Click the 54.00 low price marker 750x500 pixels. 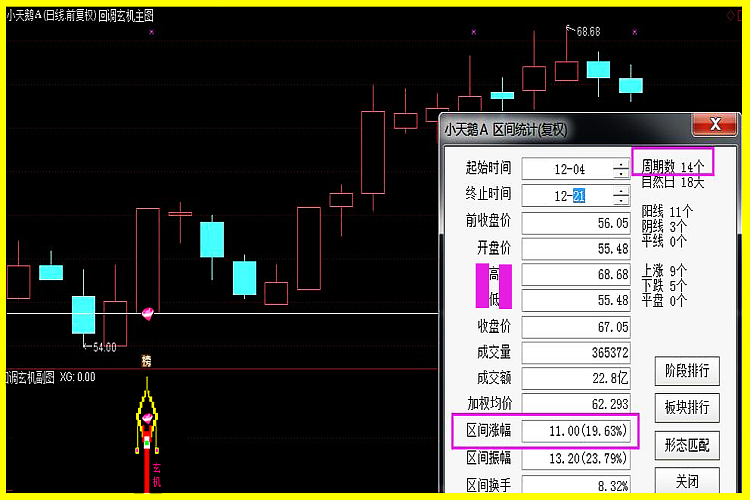point(102,347)
